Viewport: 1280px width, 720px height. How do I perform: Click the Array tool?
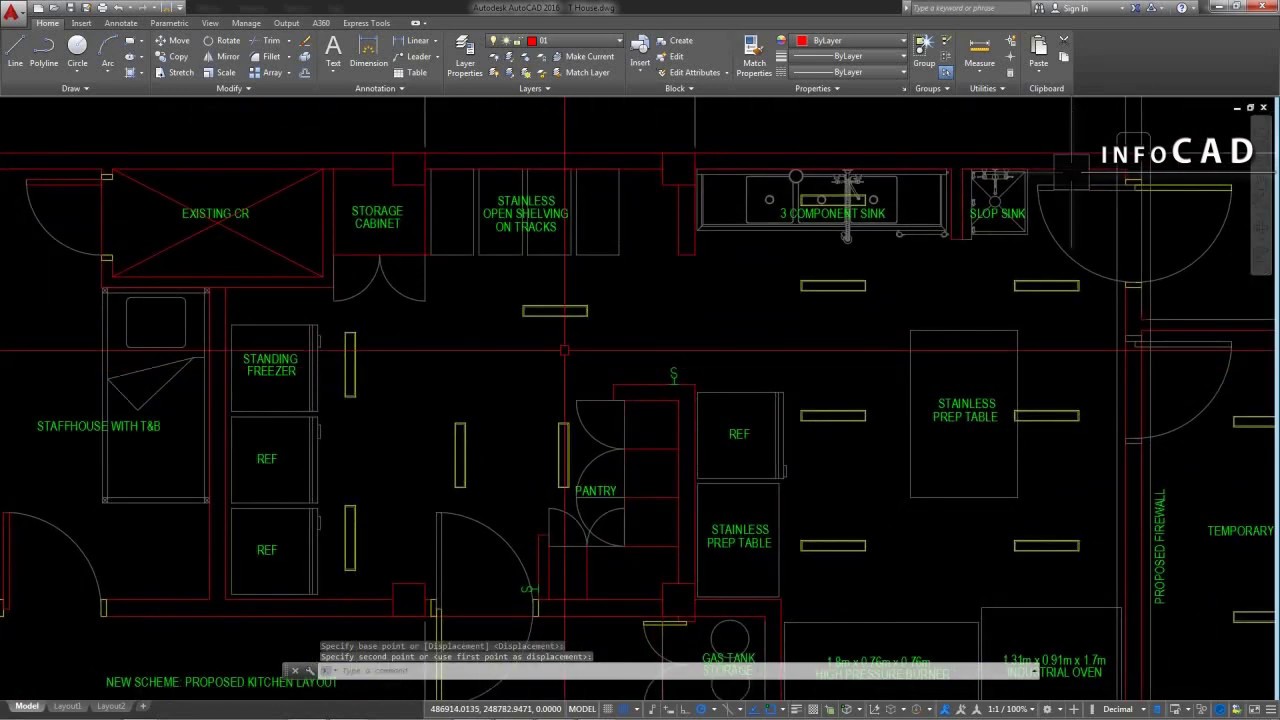pos(265,73)
